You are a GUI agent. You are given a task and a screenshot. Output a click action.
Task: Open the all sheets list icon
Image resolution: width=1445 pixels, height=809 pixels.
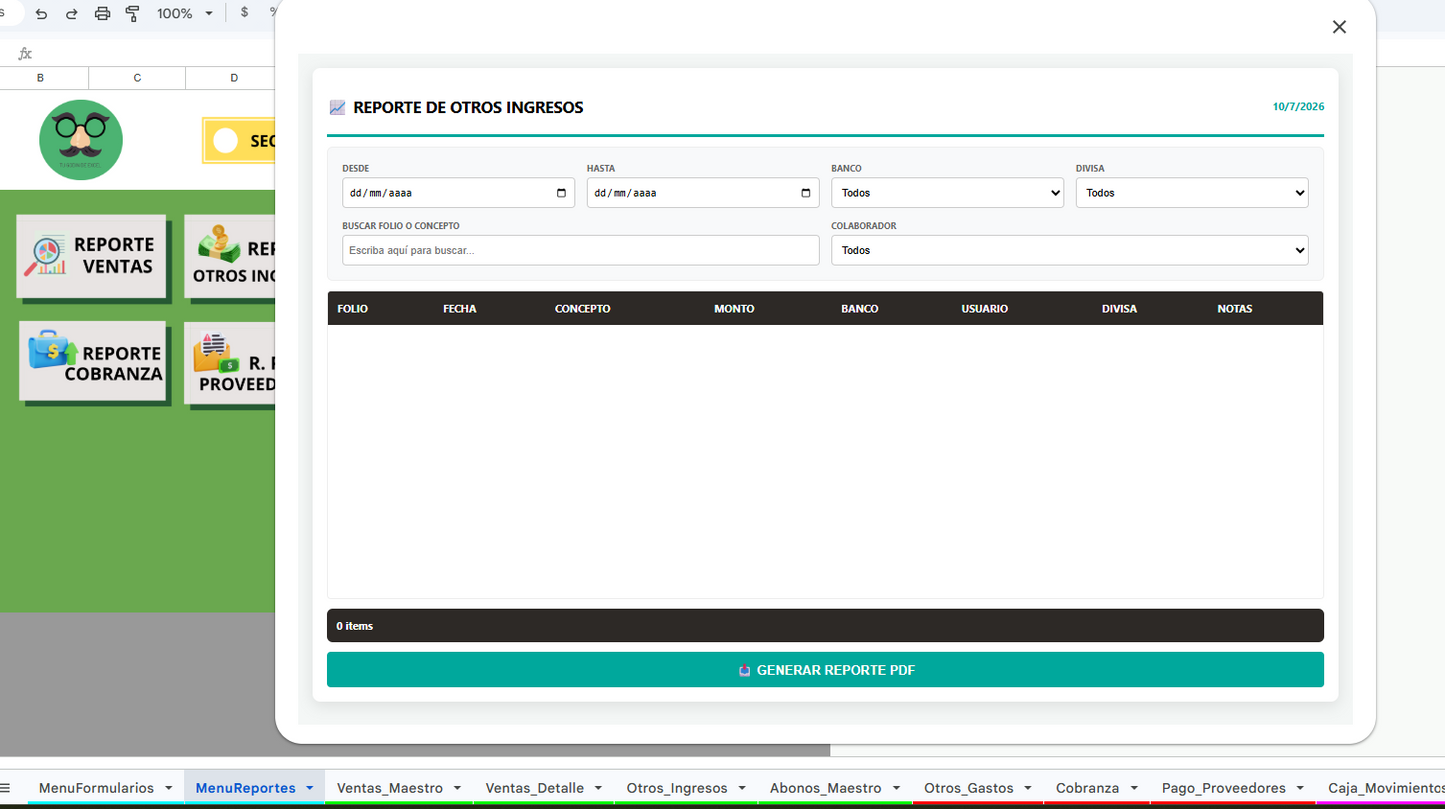point(6,788)
